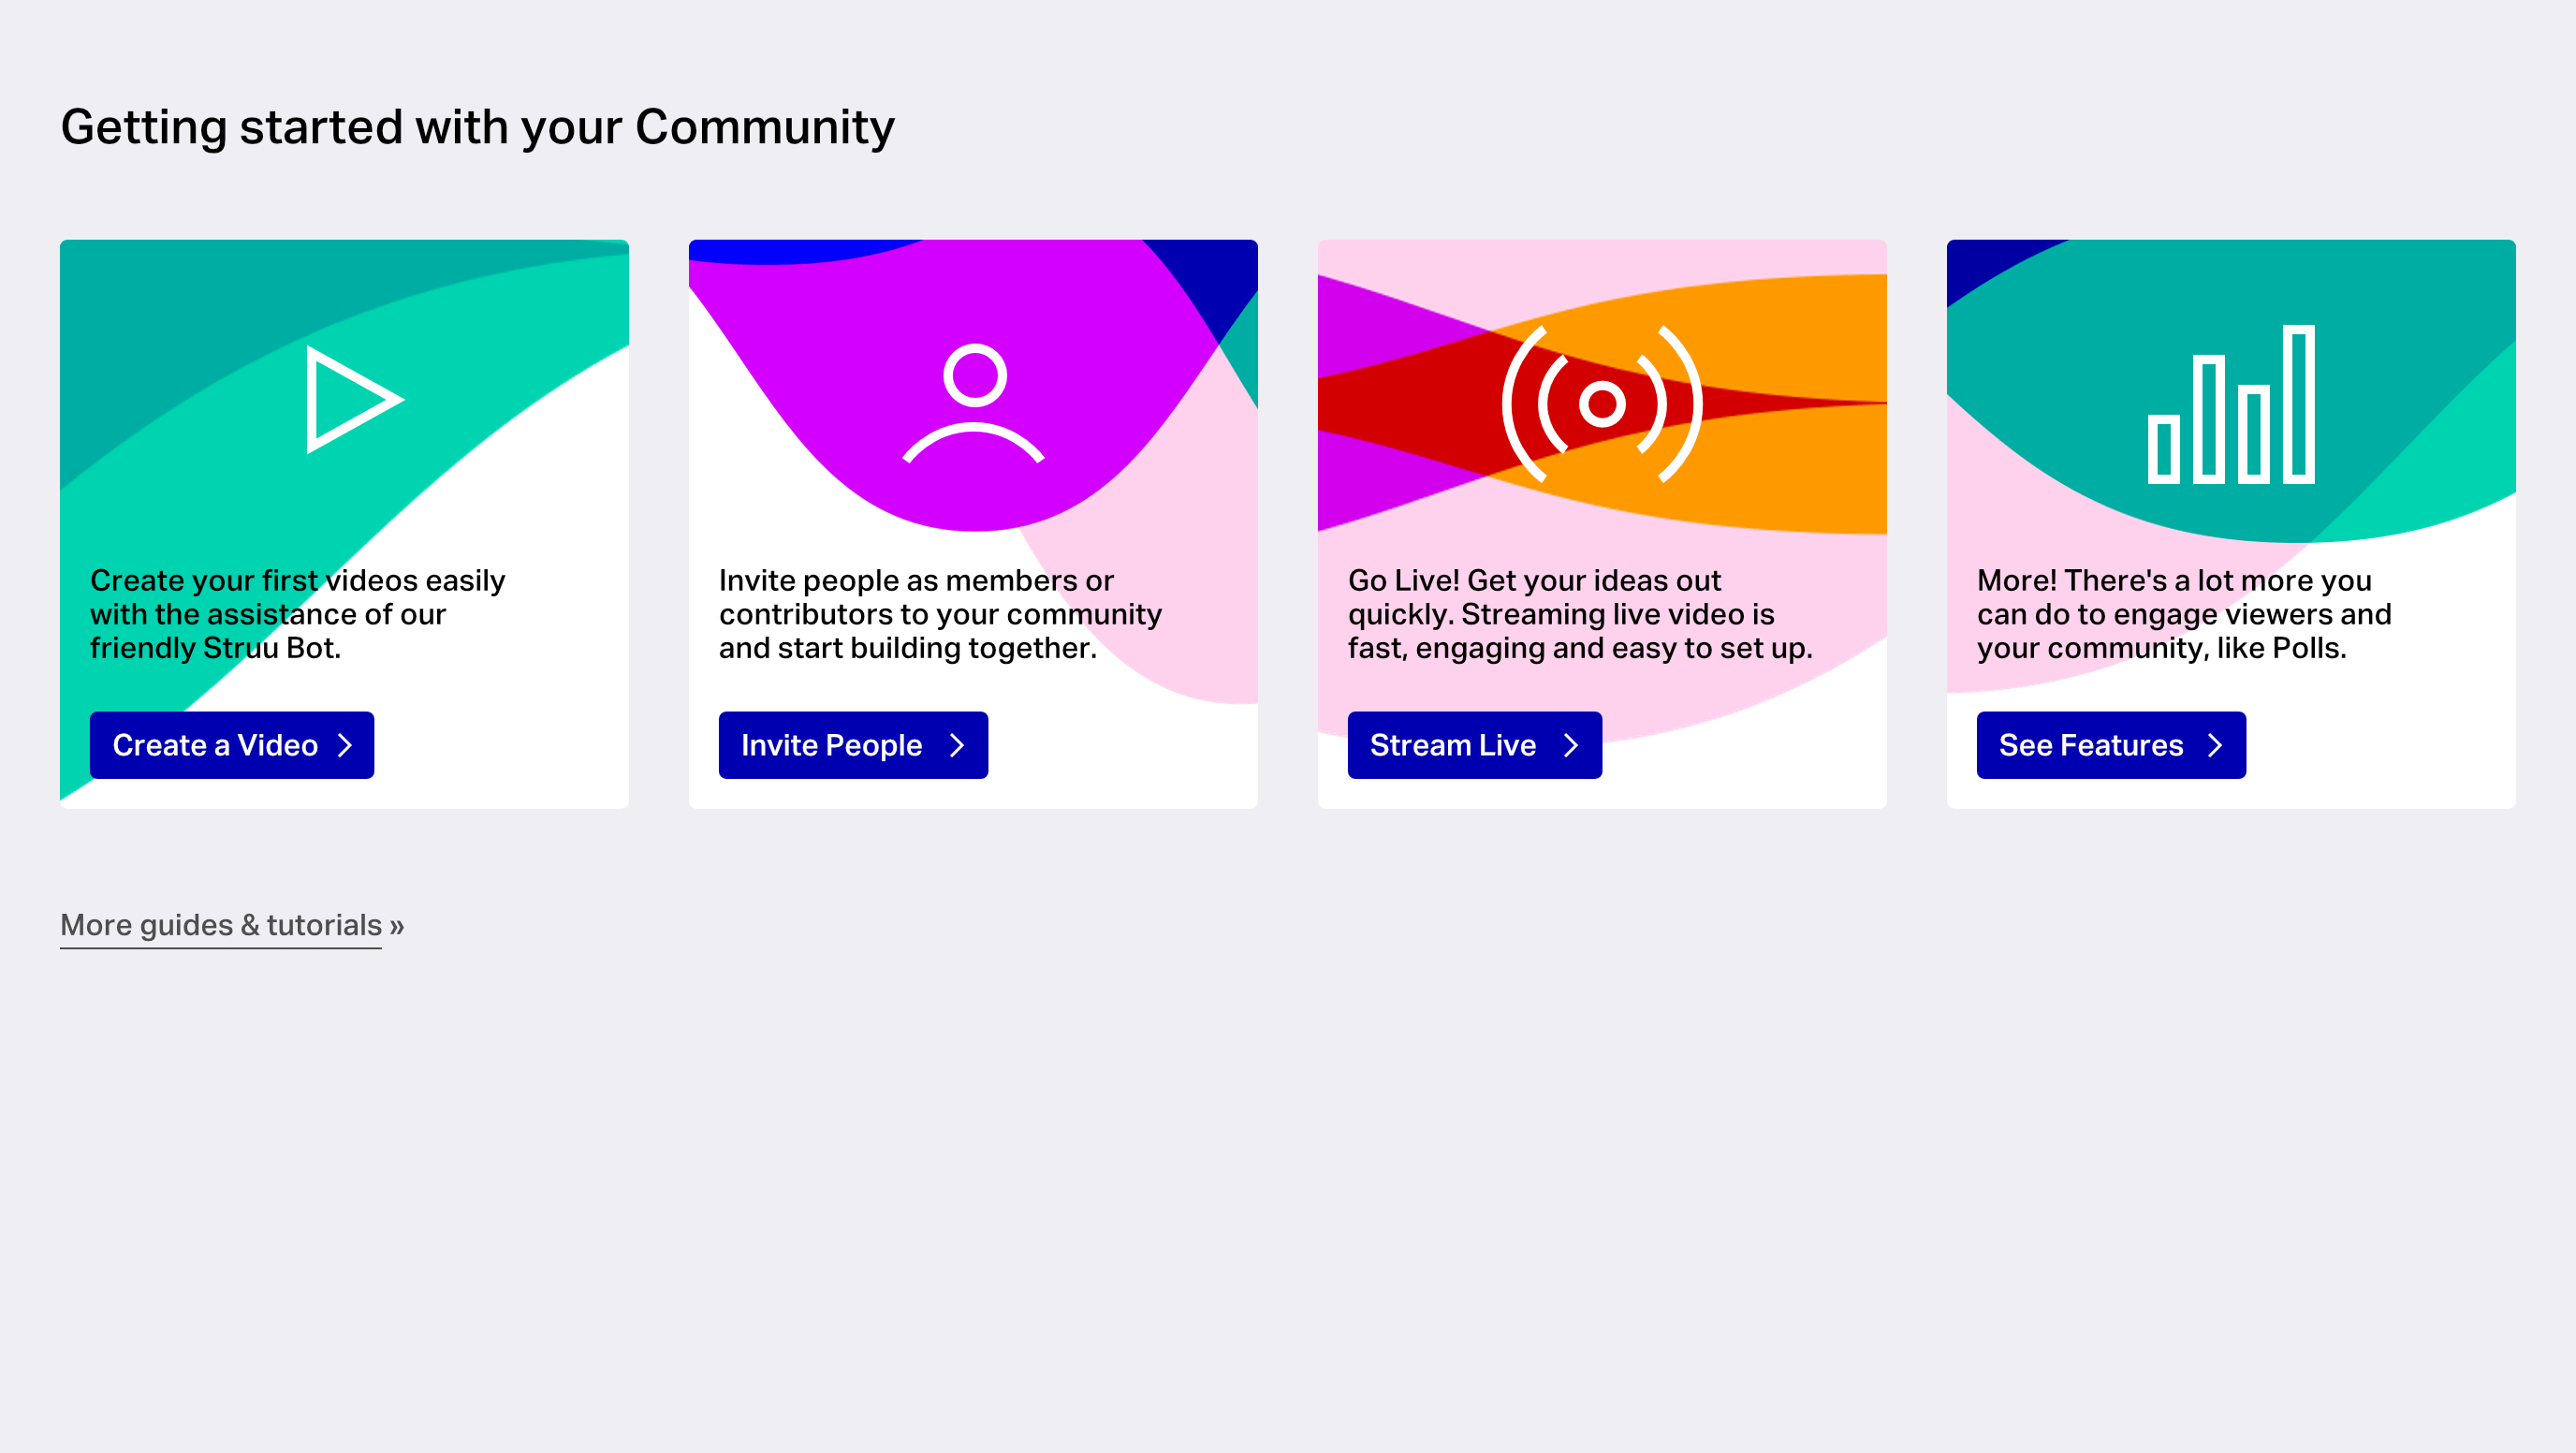
Task: Click the See Features button
Action: (x=2111, y=745)
